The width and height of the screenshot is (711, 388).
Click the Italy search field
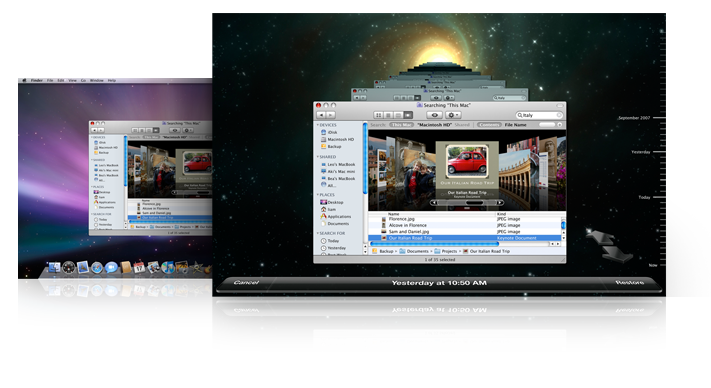point(539,115)
